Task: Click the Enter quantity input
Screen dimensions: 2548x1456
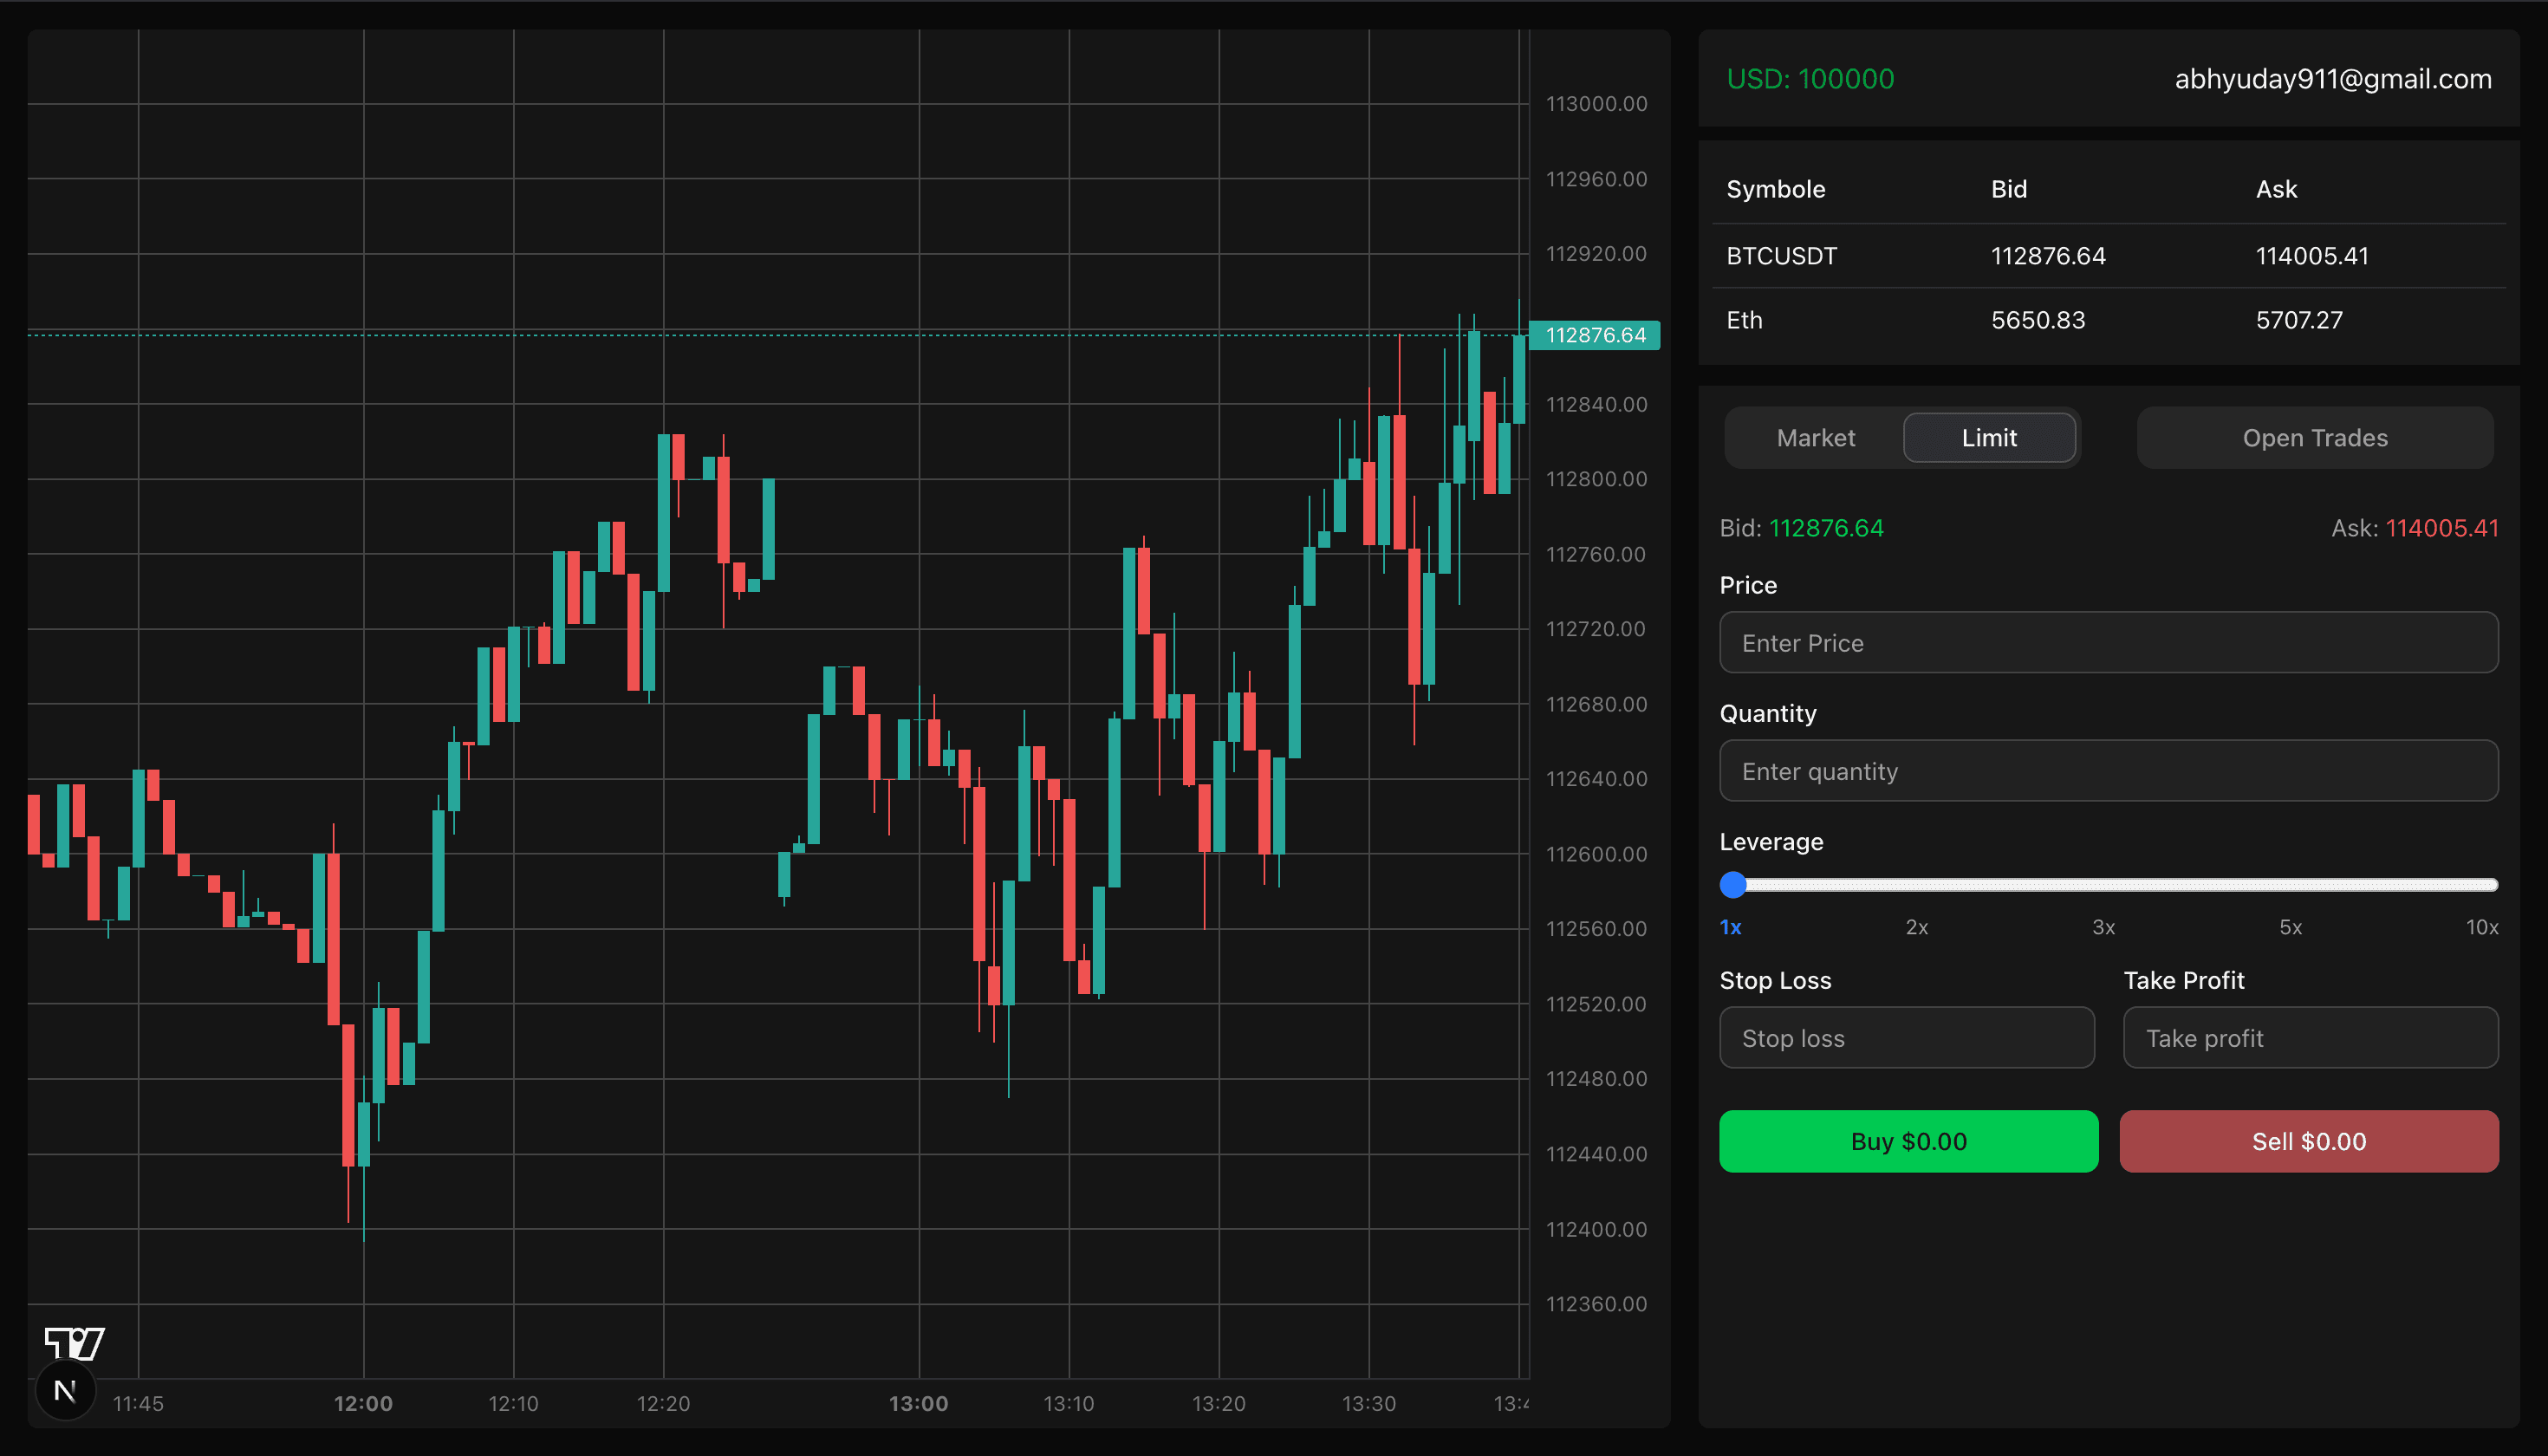Action: click(x=2108, y=771)
